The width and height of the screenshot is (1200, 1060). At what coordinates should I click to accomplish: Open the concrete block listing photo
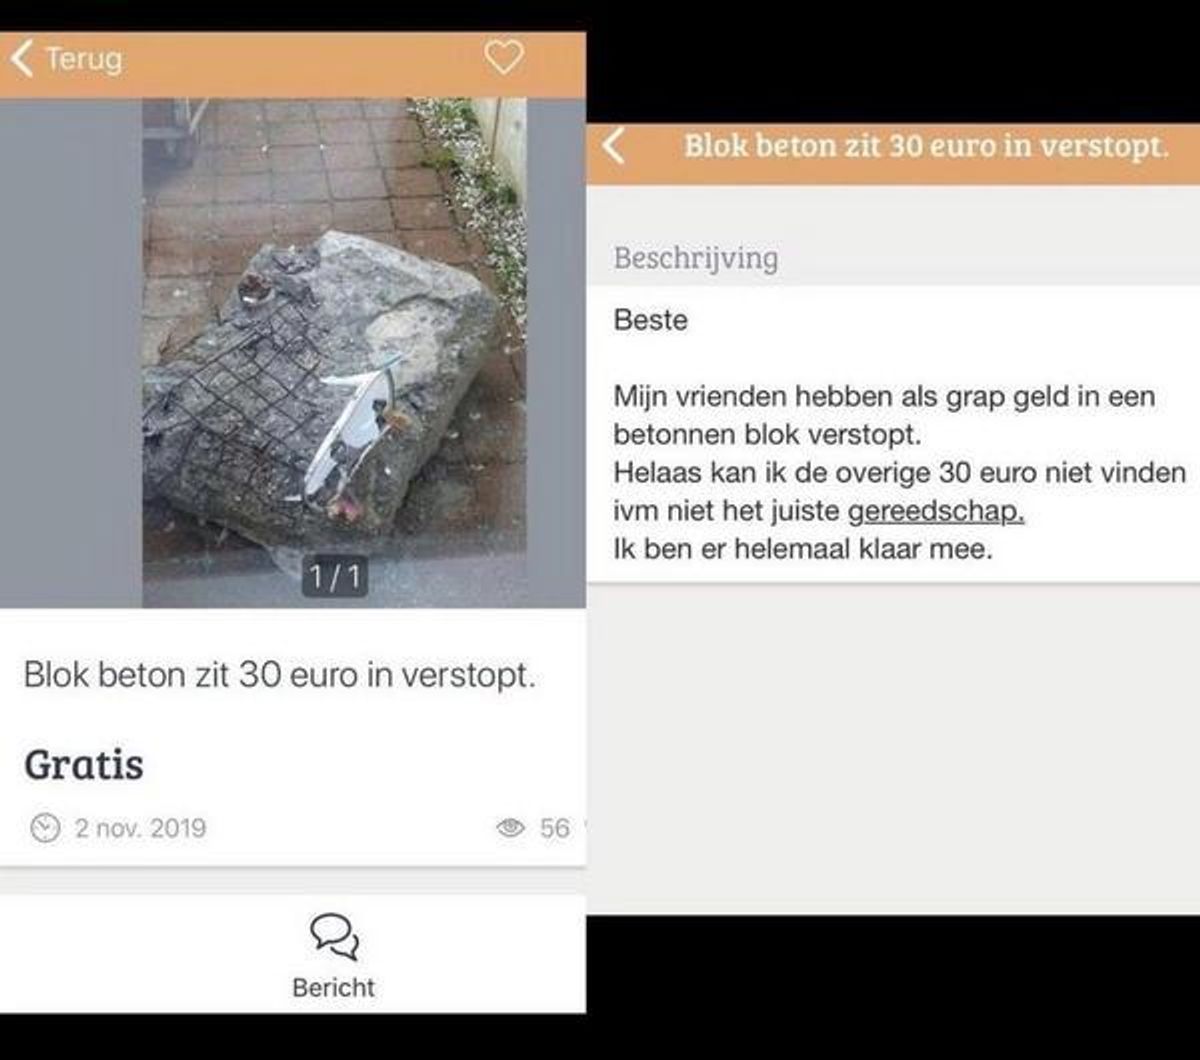pos(334,352)
